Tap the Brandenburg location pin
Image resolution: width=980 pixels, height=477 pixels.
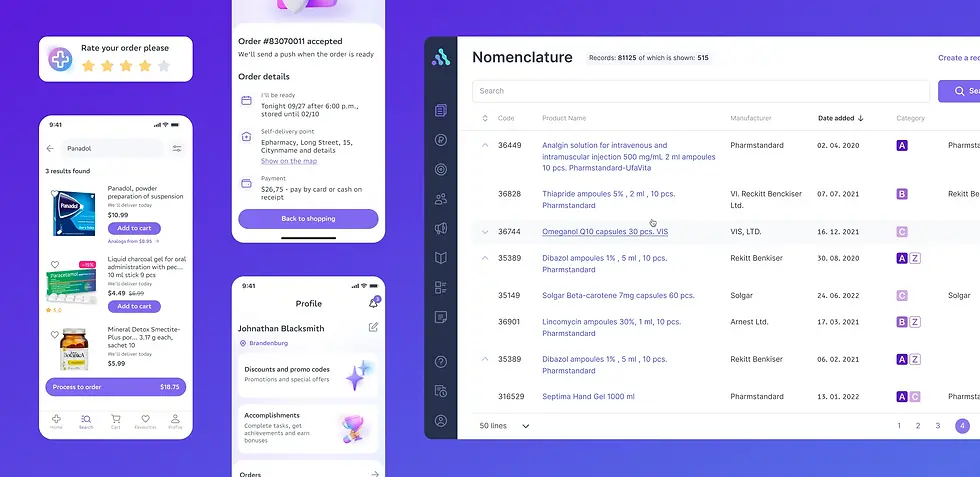[x=243, y=343]
